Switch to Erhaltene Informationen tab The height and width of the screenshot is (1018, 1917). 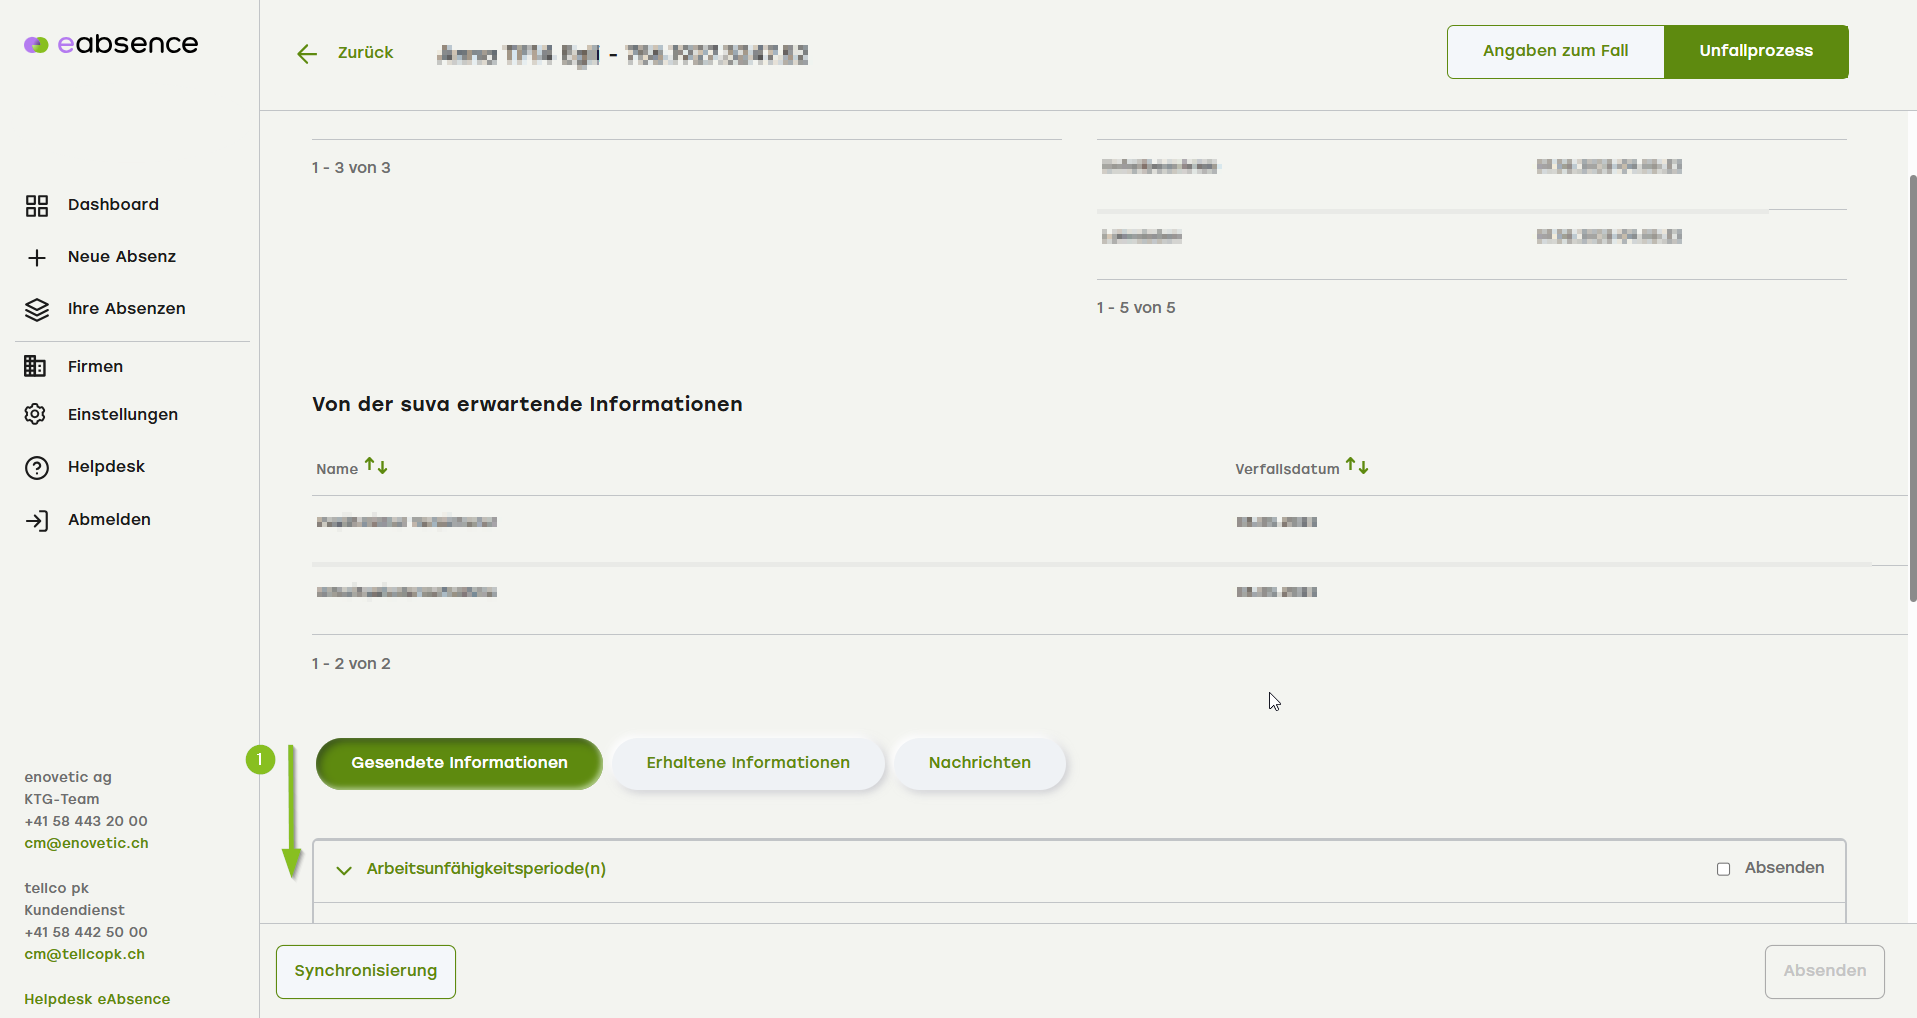click(748, 763)
